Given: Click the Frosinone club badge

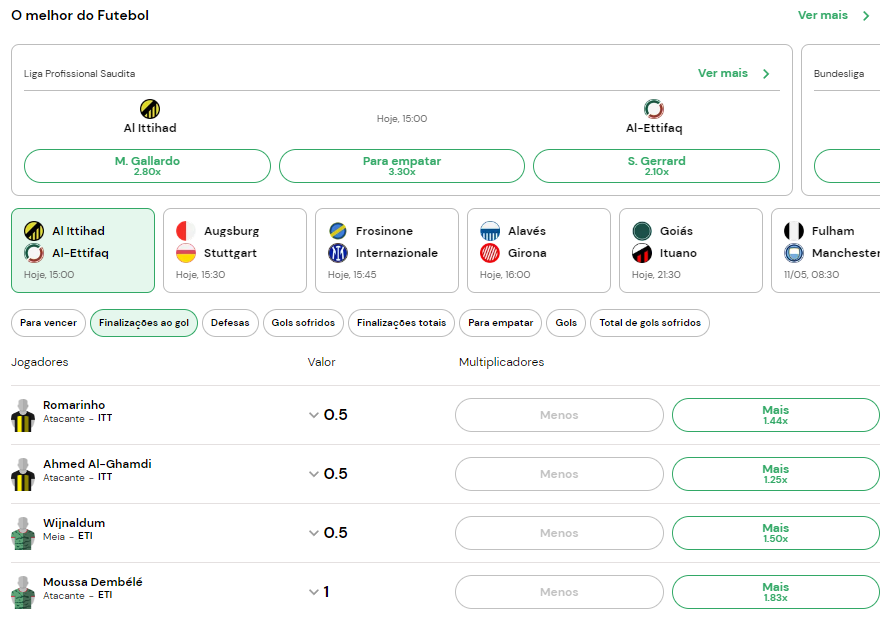Looking at the screenshot, I should [338, 231].
